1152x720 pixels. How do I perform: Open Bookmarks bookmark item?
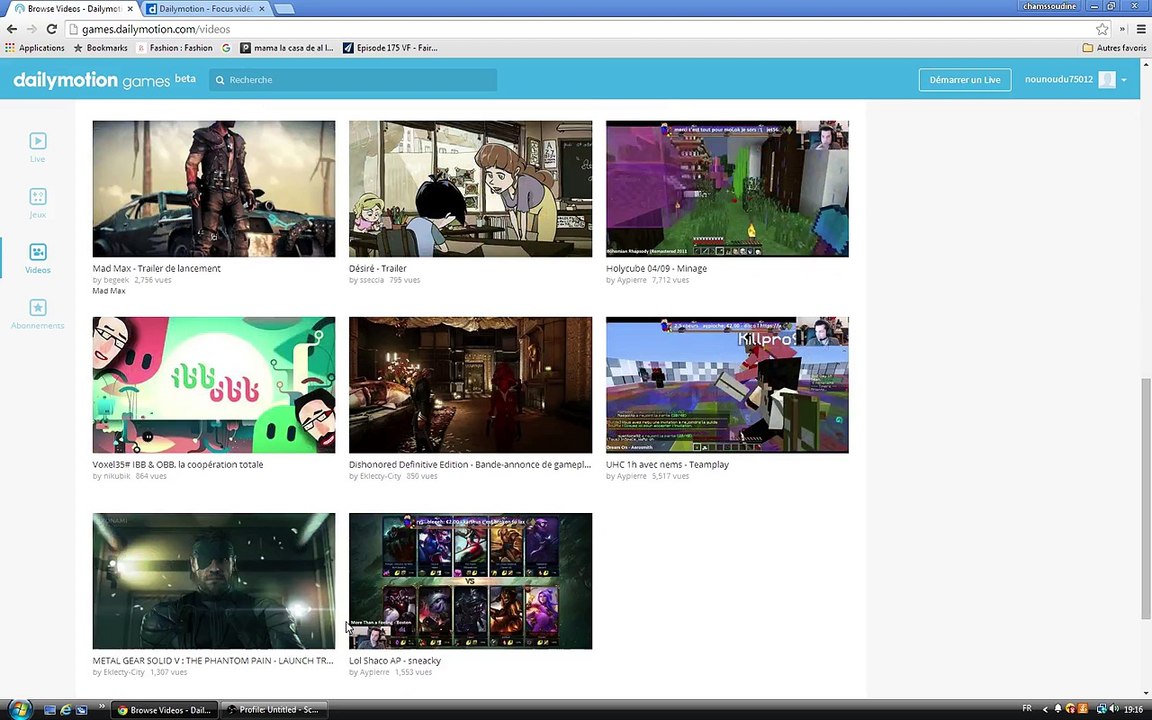tap(101, 48)
